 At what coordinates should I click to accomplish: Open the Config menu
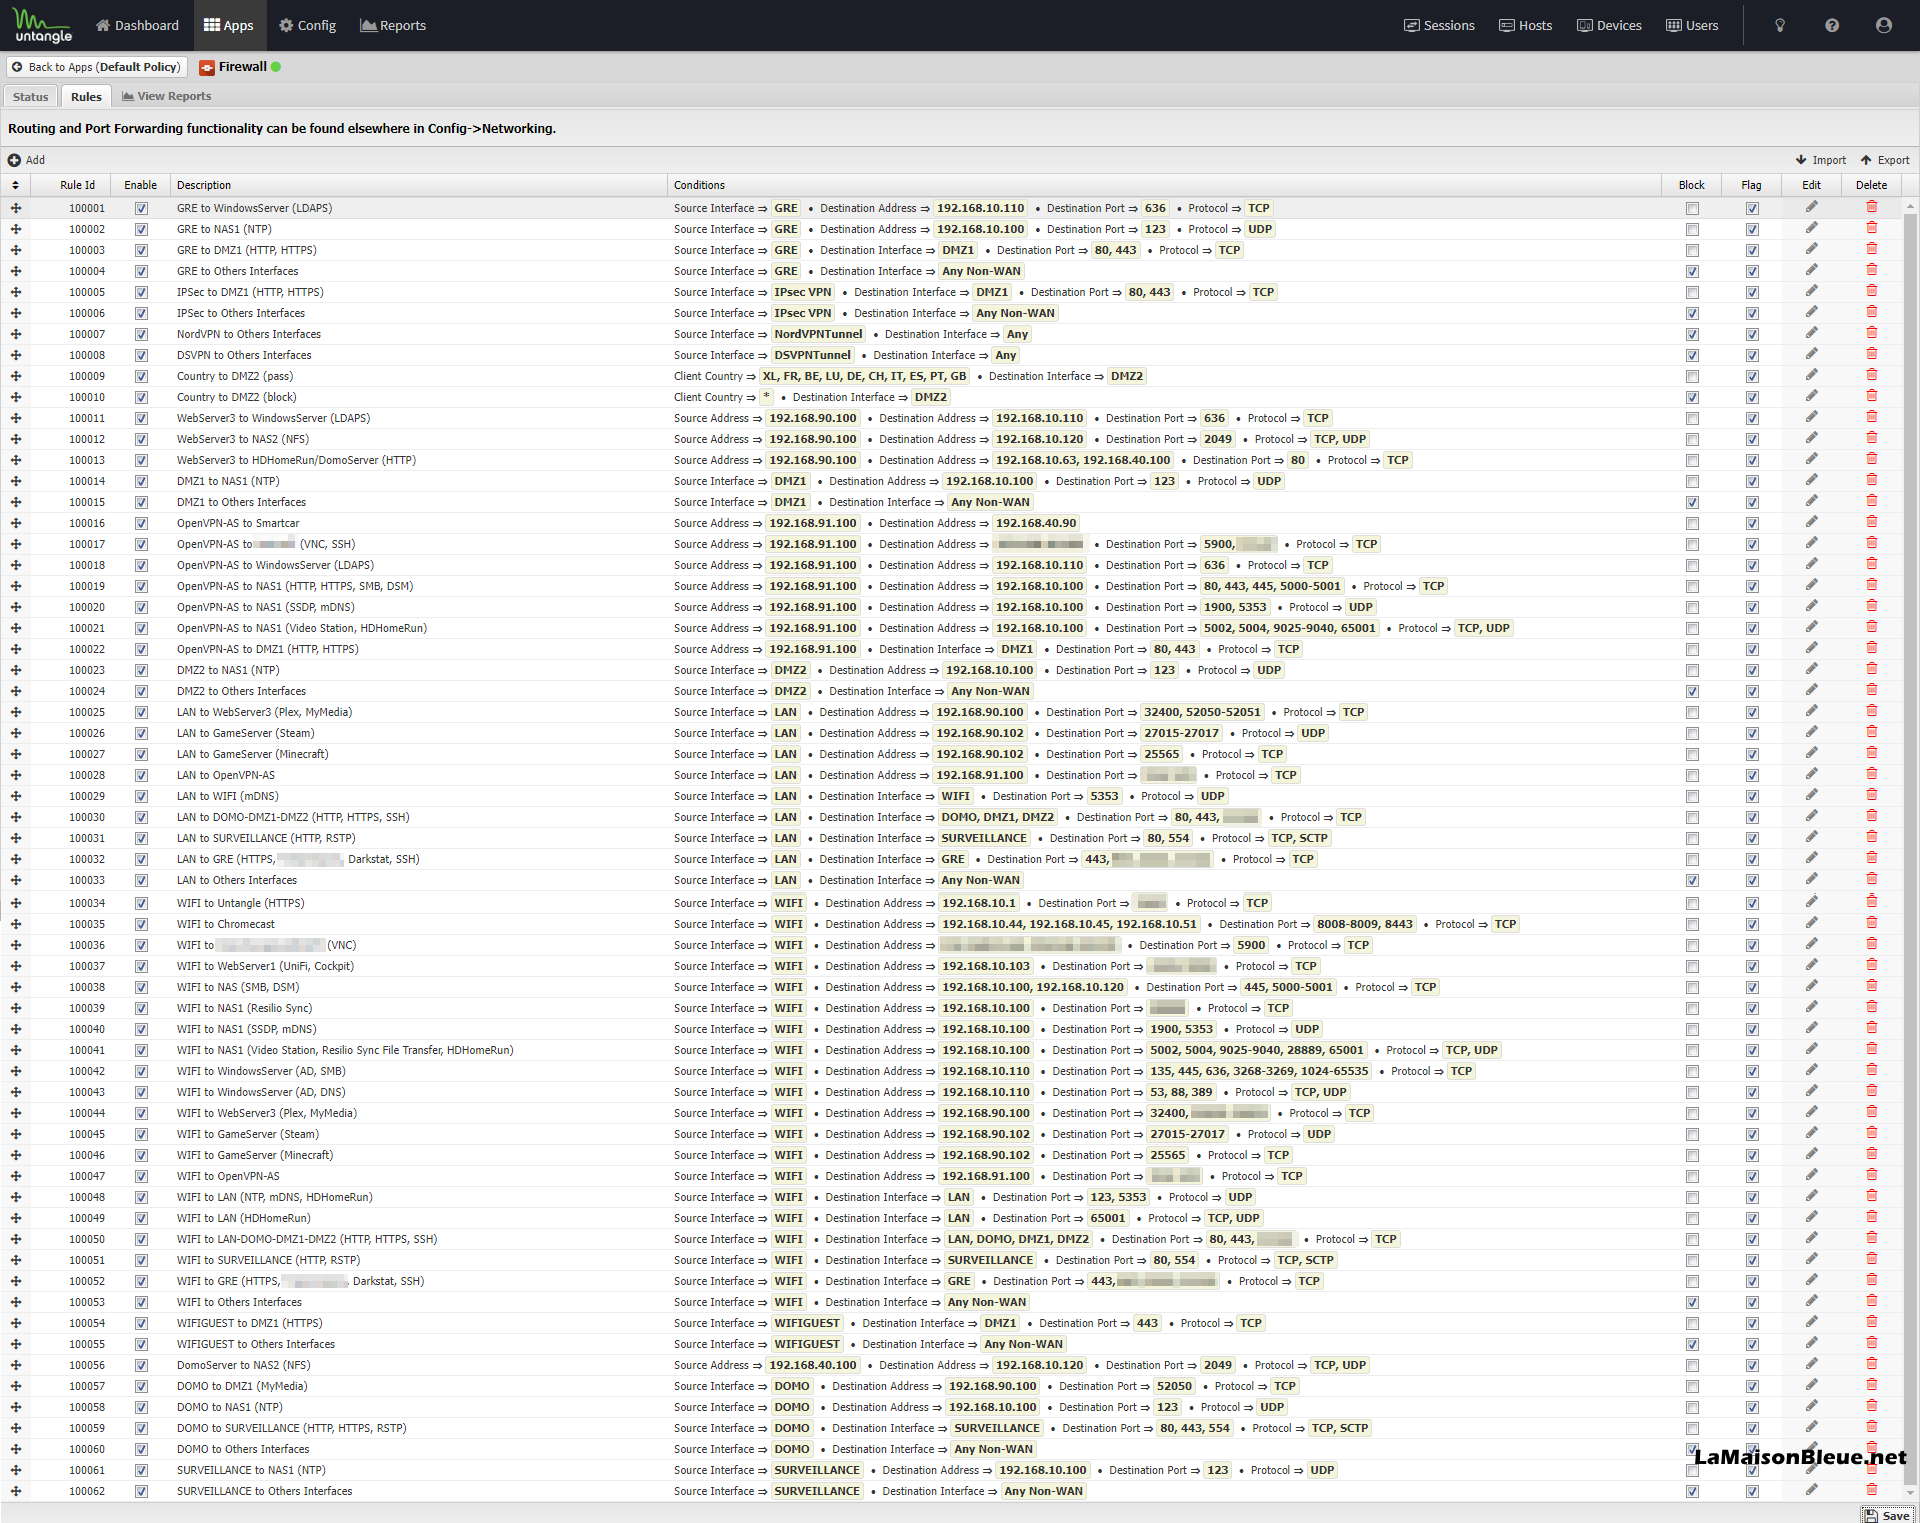coord(307,26)
